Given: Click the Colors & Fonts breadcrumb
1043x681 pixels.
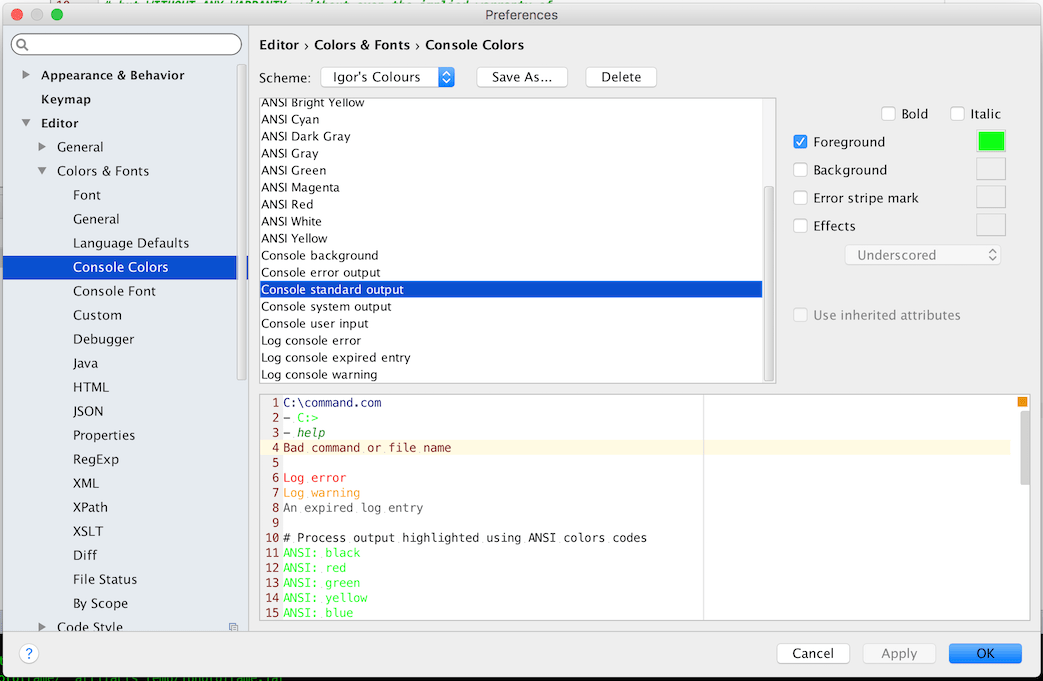Looking at the screenshot, I should pyautogui.click(x=361, y=45).
